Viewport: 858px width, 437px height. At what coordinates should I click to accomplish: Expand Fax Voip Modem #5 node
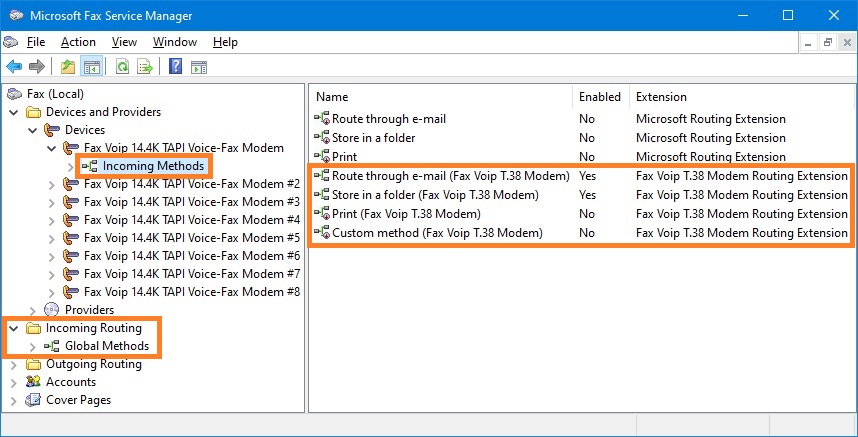tap(52, 238)
